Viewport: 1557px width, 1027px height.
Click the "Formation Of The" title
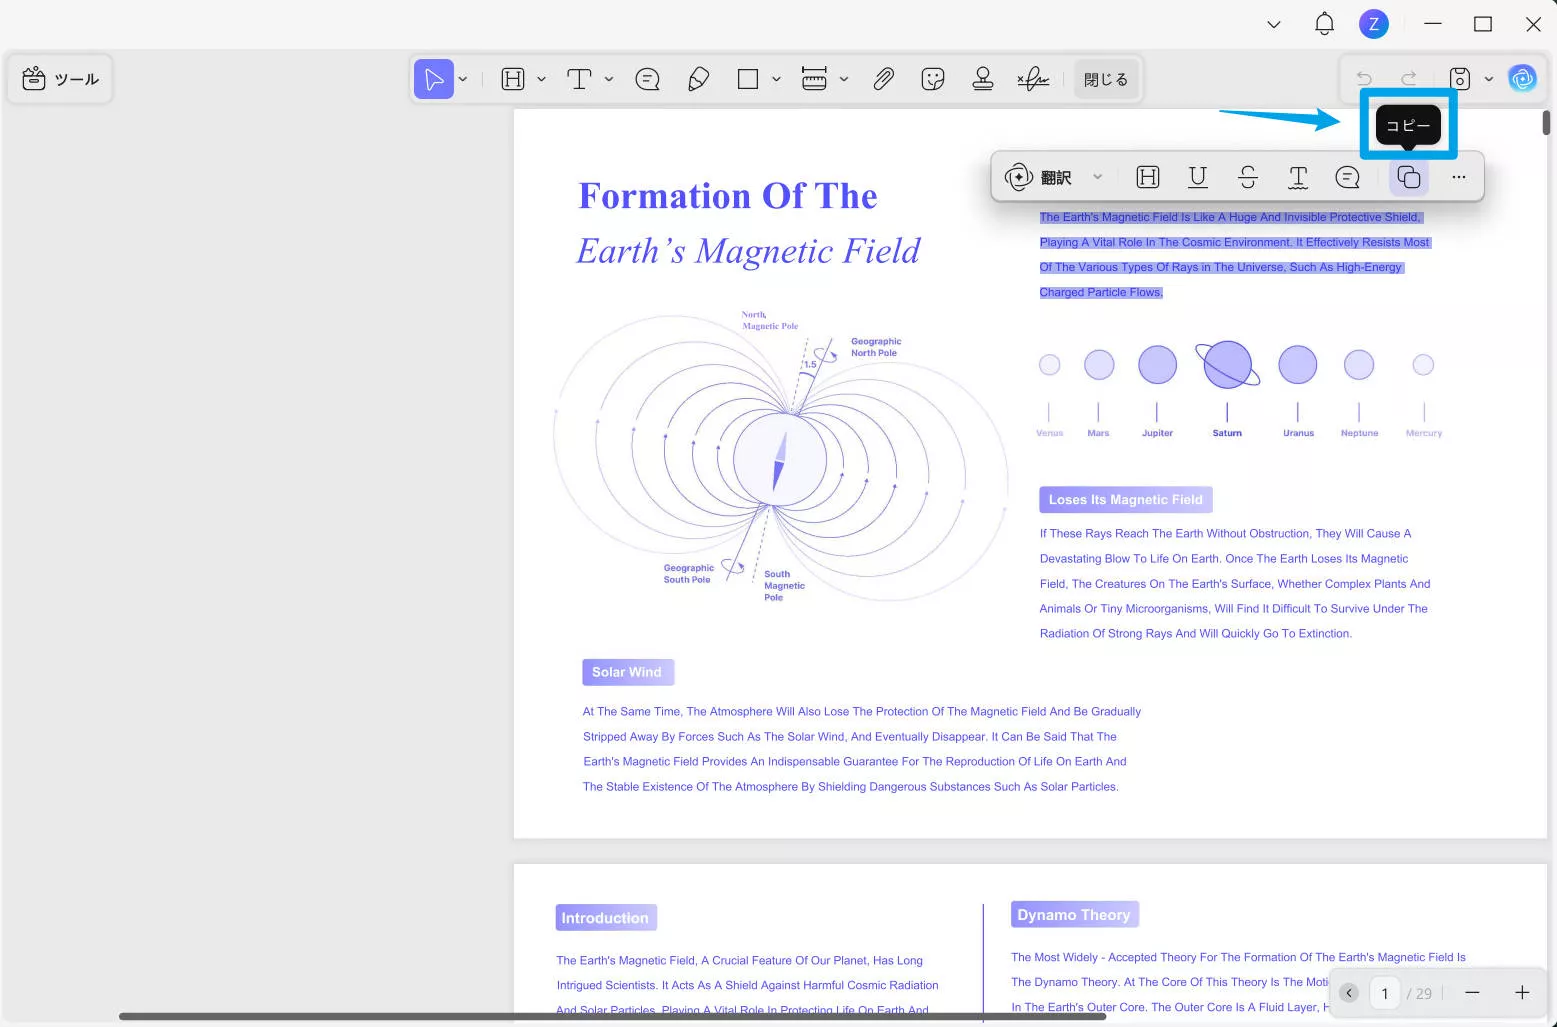coord(728,196)
